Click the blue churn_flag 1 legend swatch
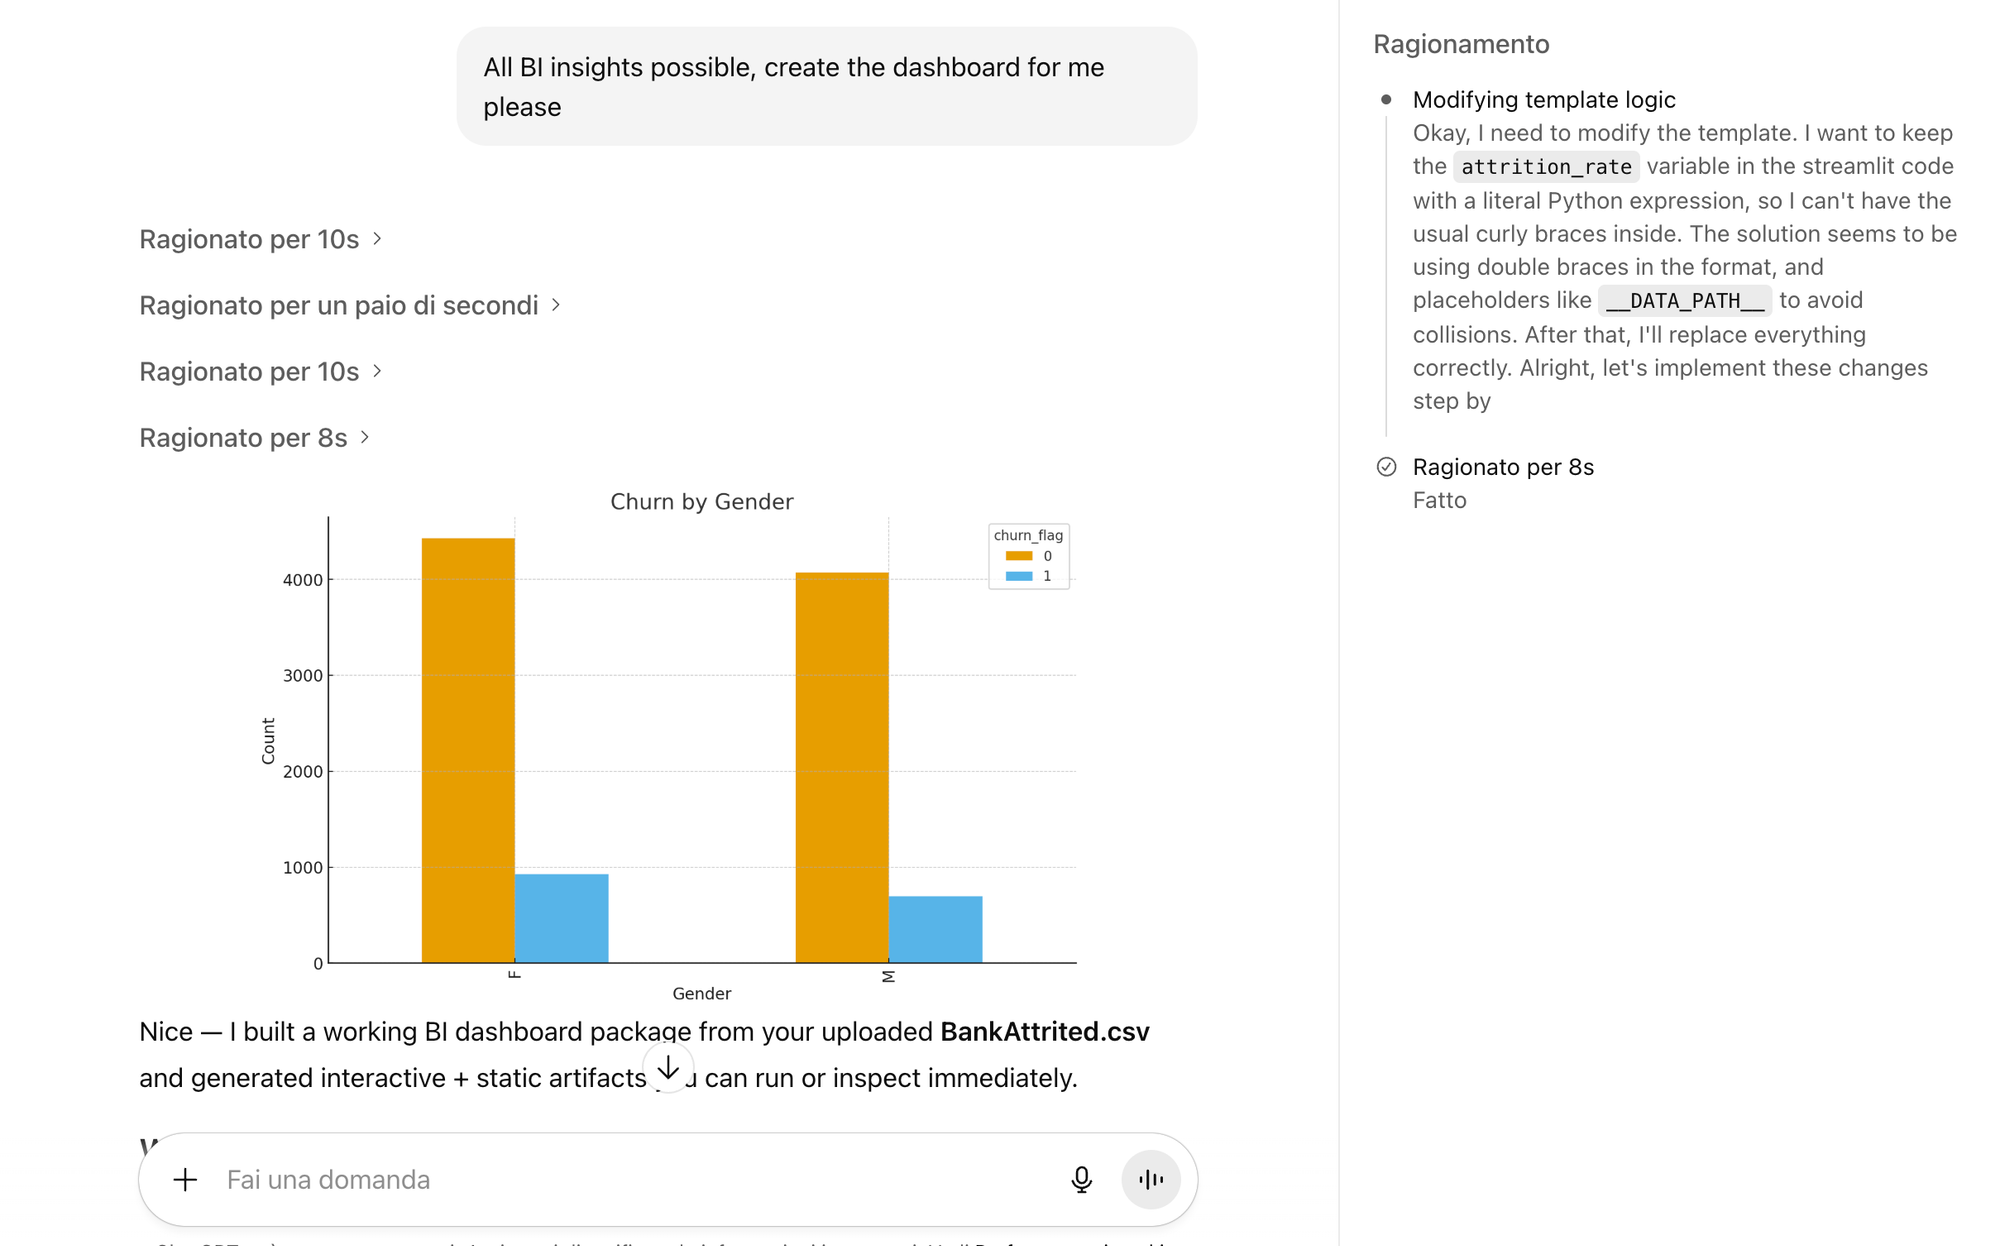The height and width of the screenshot is (1246, 2000). pos(1018,576)
